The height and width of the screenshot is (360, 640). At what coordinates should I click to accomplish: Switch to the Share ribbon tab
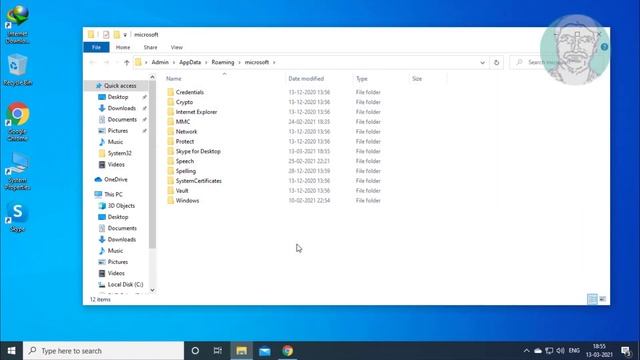(150, 47)
